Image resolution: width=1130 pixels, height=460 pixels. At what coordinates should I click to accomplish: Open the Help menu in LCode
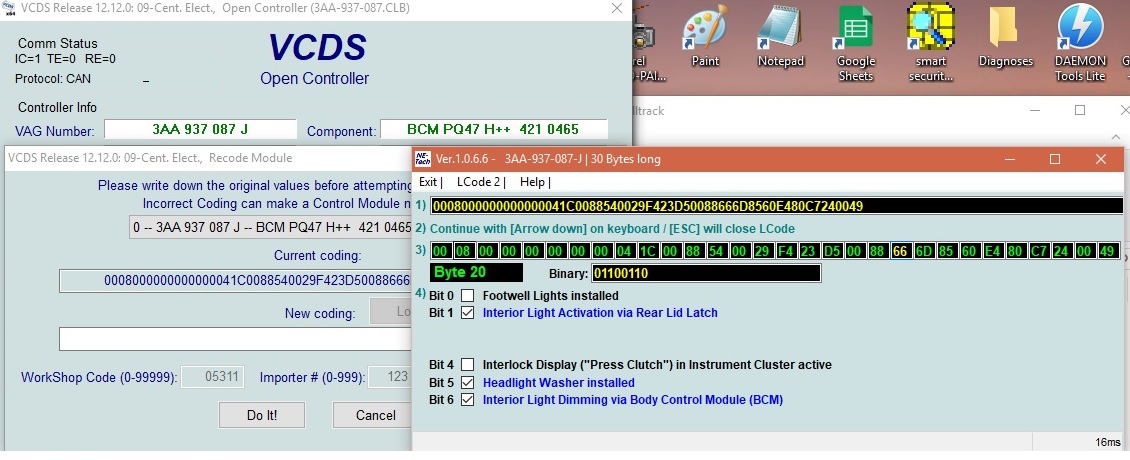tap(535, 182)
